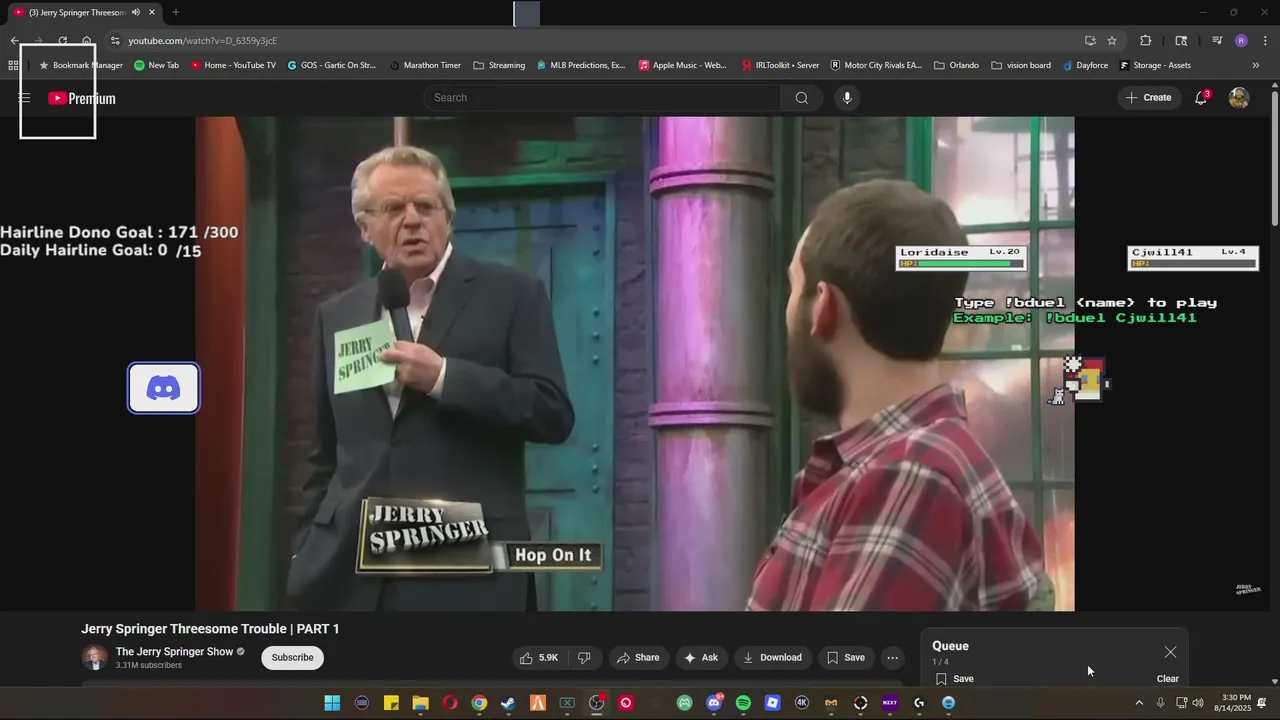Click the Ask button

[x=700, y=658]
